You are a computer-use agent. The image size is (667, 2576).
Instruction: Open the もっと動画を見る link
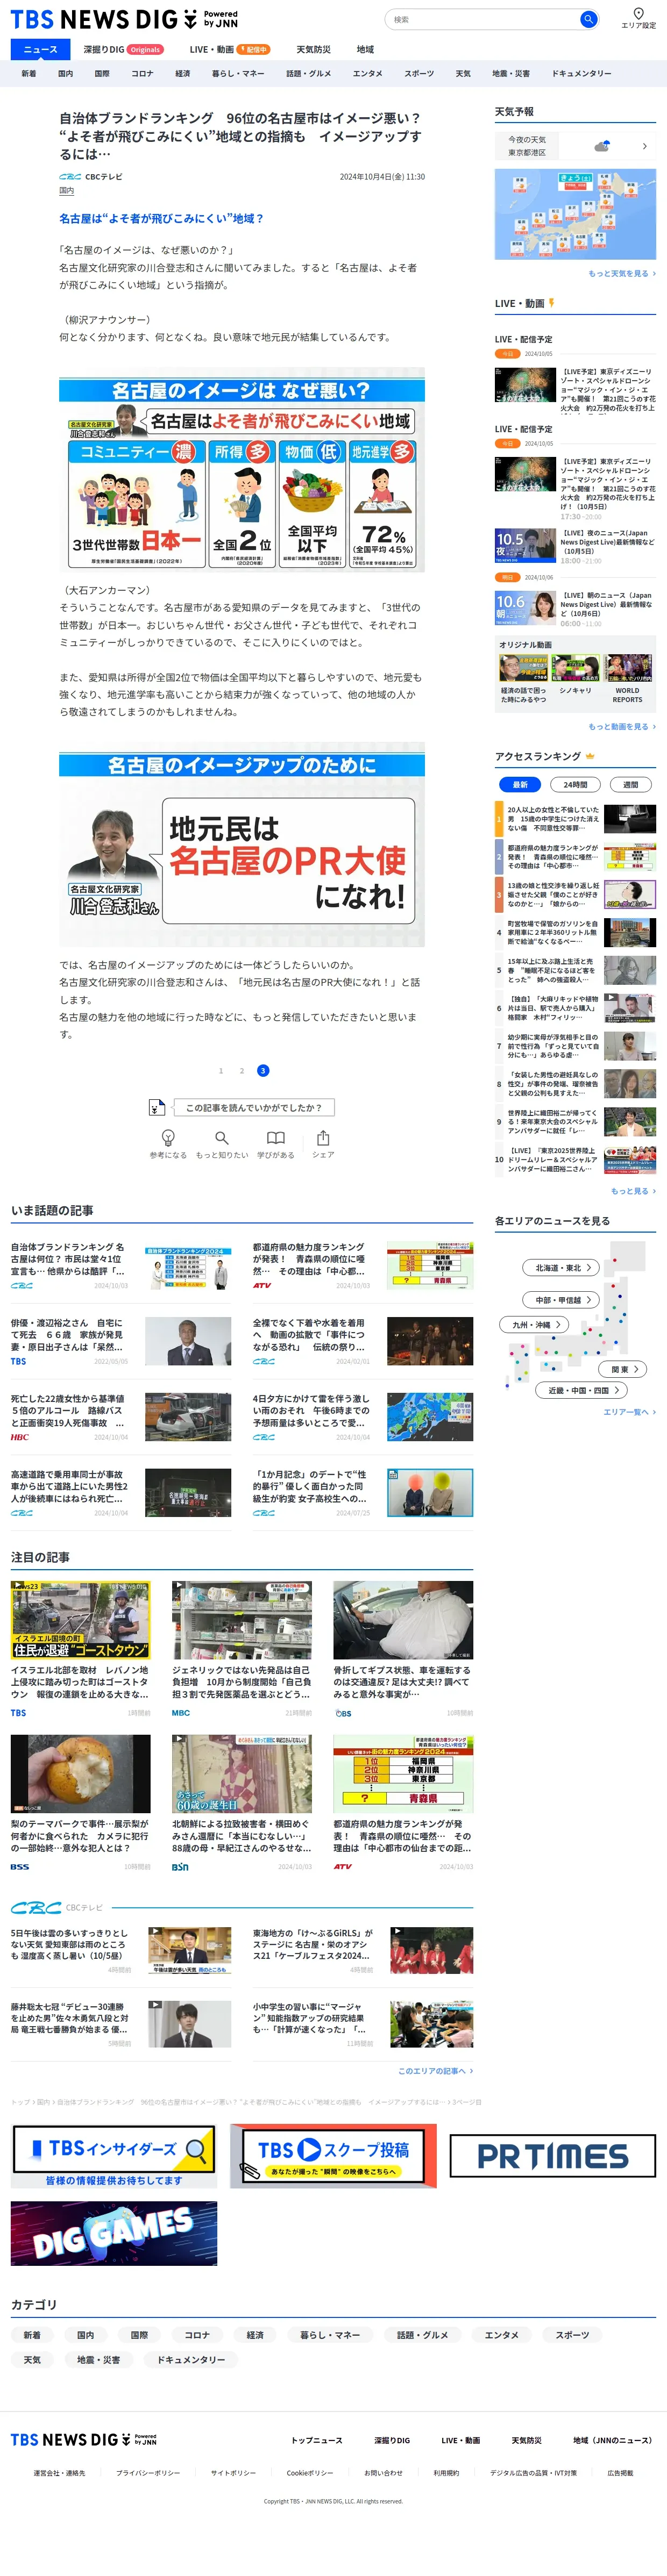[x=622, y=727]
